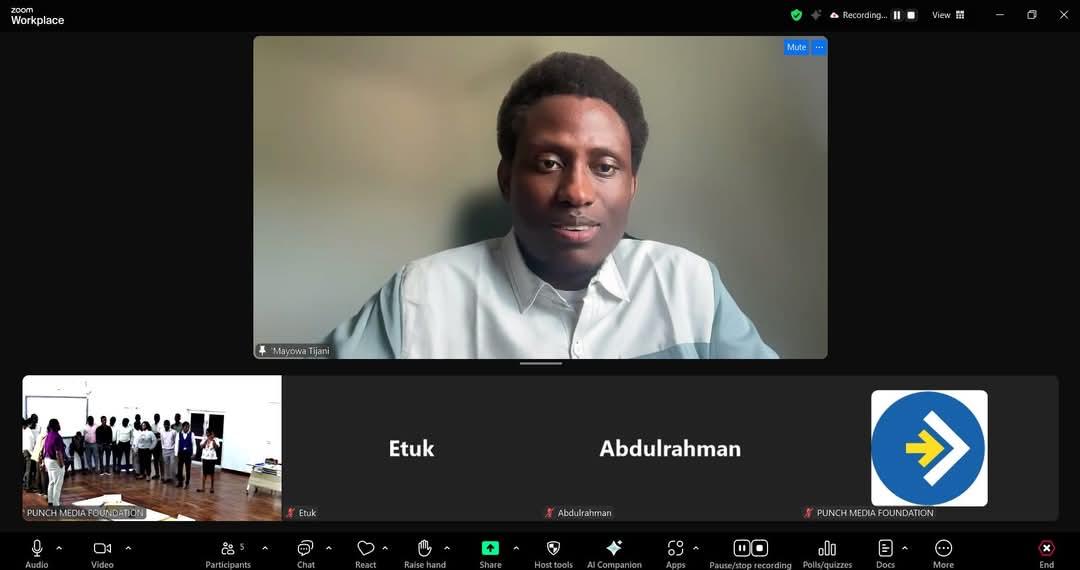
Task: Expand the React options caret
Action: coord(384,549)
